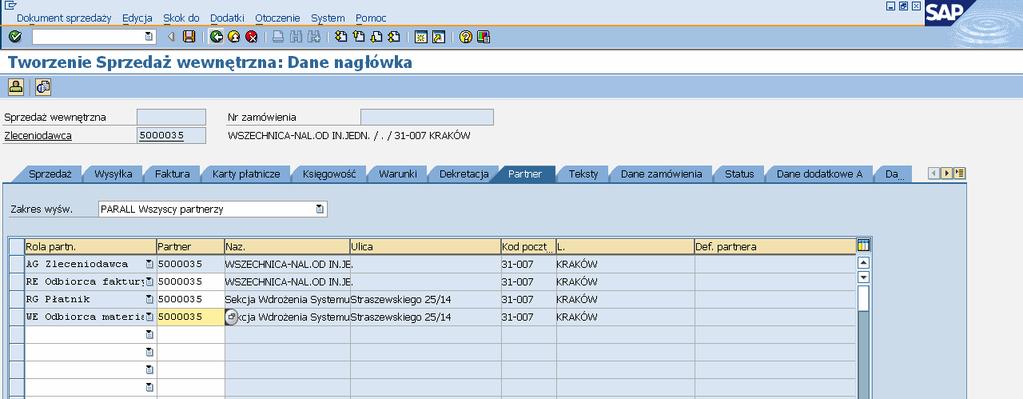
Task: Open the tab list icon right of tab arrows
Action: pos(959,173)
